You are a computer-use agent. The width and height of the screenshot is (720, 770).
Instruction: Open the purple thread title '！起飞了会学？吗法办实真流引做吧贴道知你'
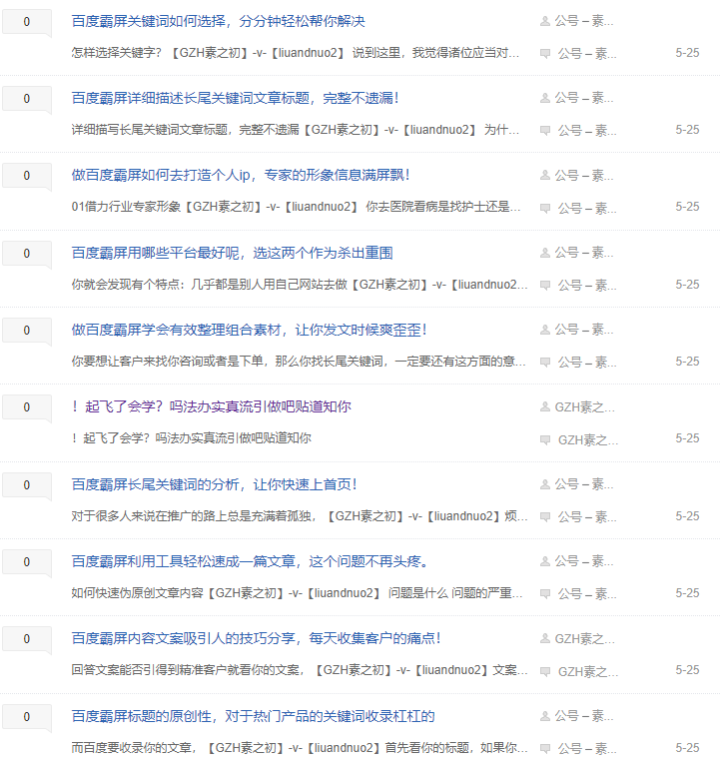[211, 407]
